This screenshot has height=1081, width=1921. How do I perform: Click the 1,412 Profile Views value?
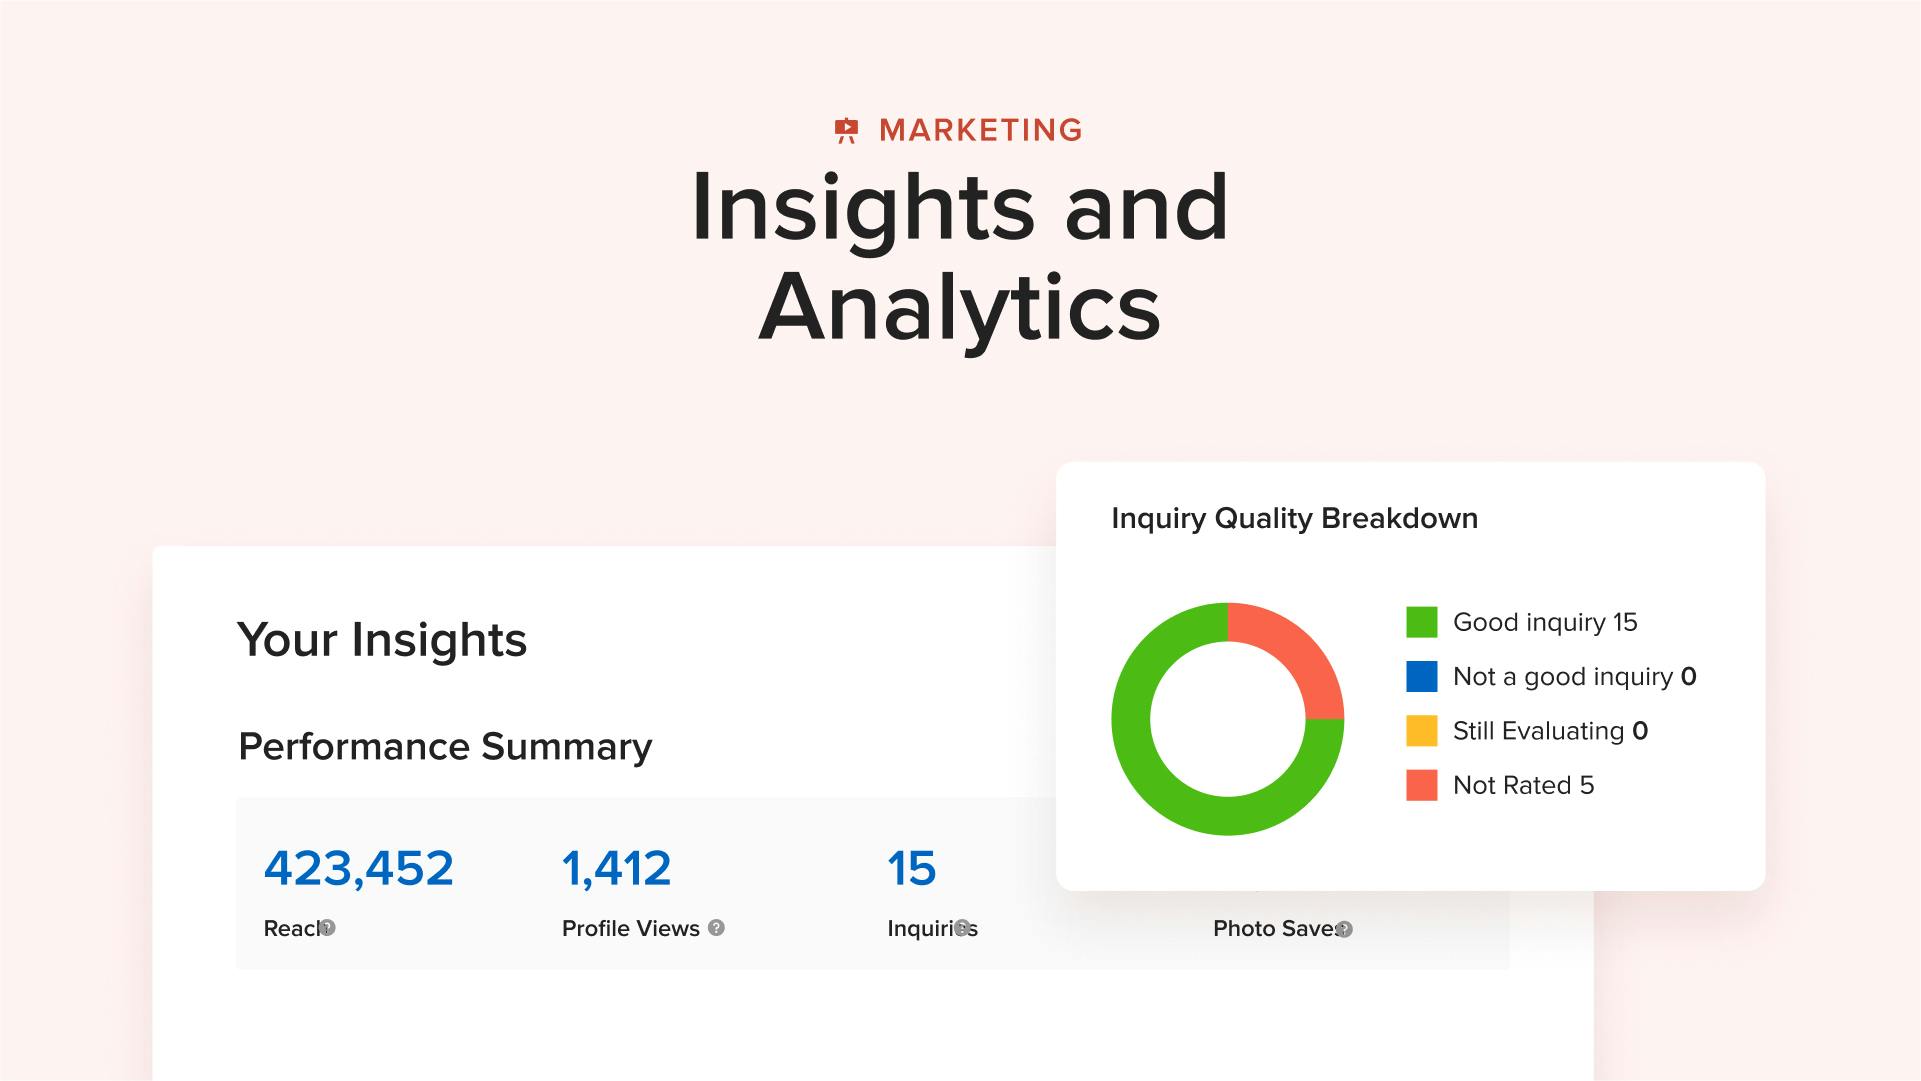pyautogui.click(x=616, y=868)
